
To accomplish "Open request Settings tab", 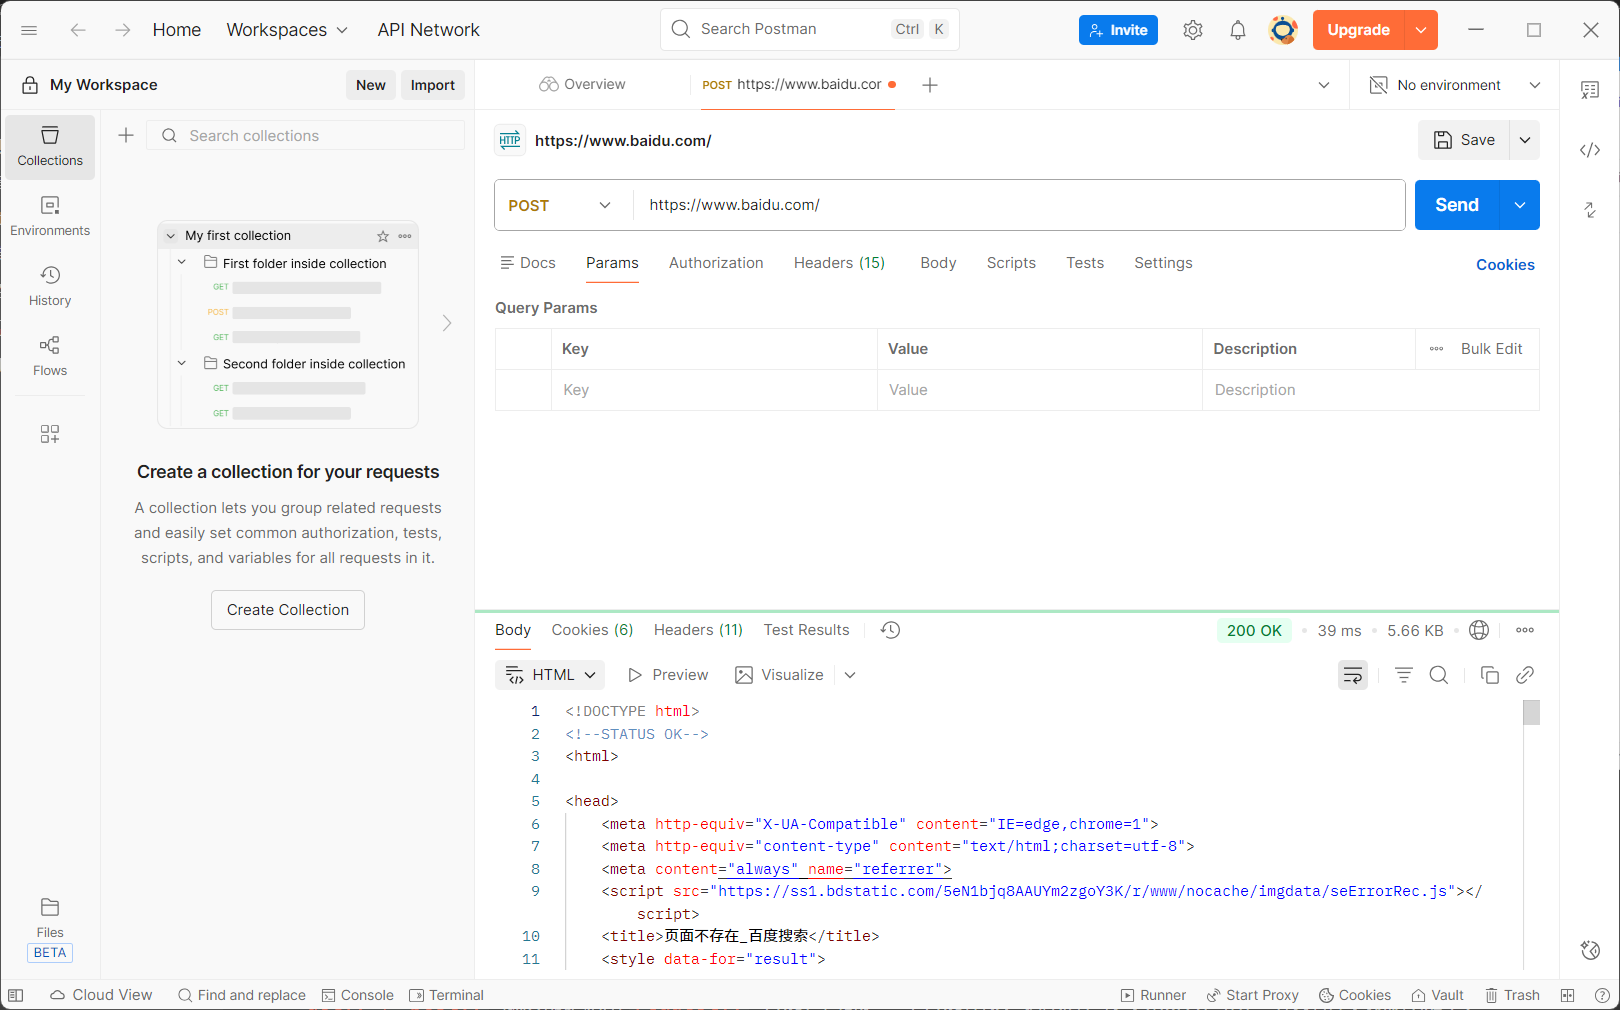I will (1163, 263).
